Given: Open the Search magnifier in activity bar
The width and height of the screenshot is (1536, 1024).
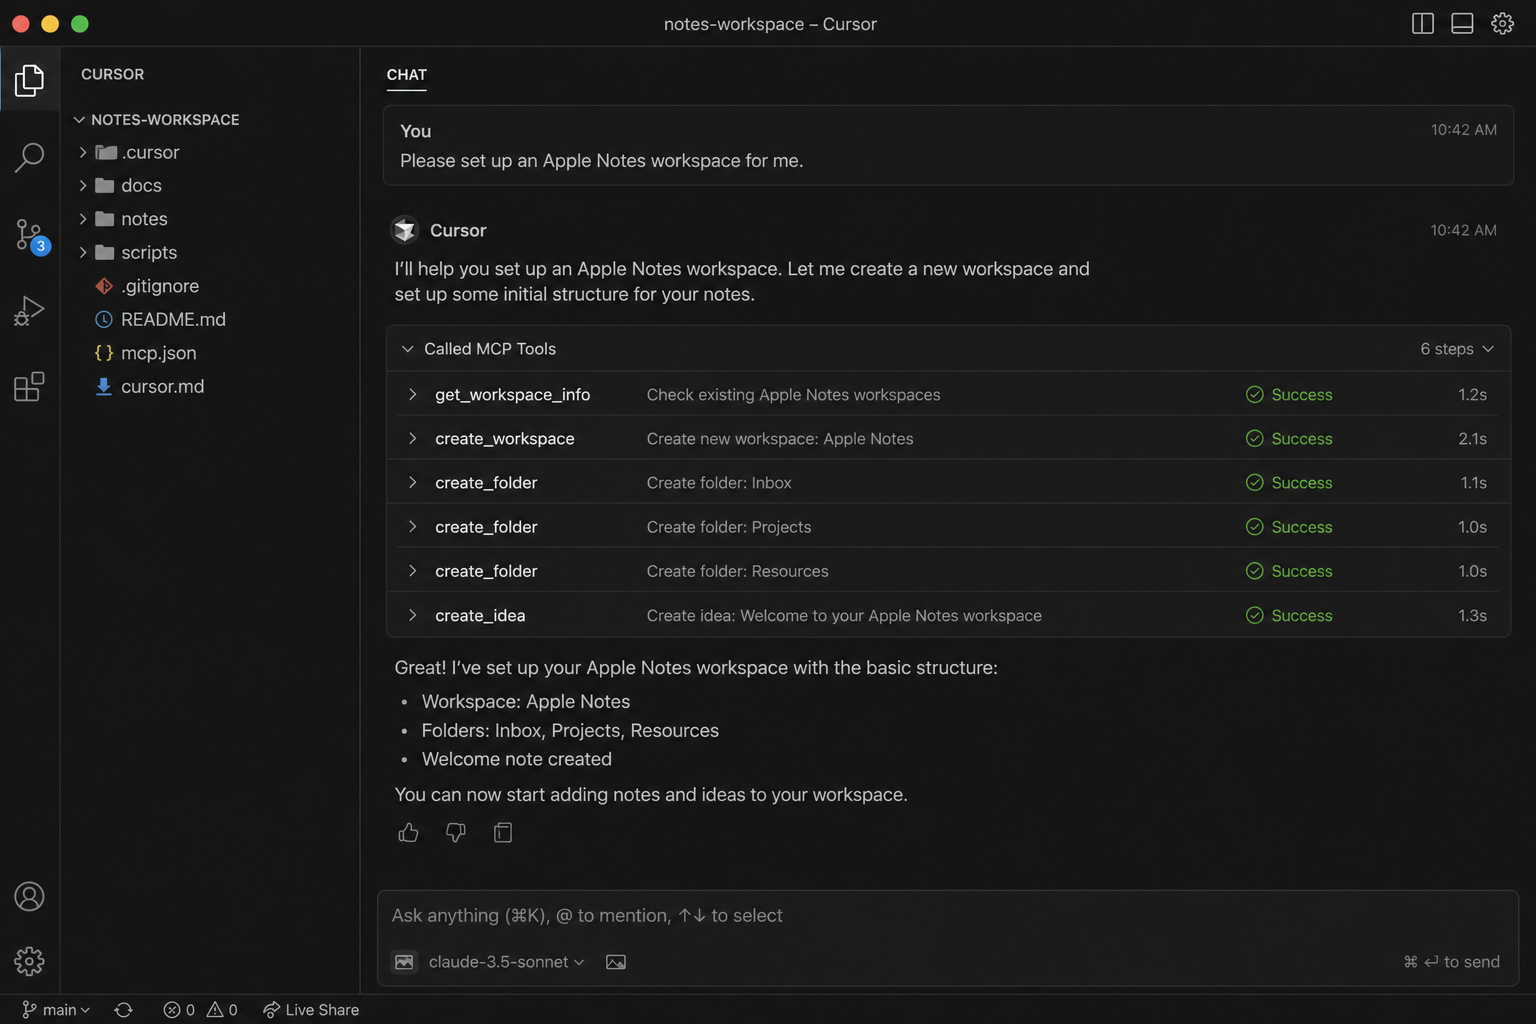Looking at the screenshot, I should 29,156.
